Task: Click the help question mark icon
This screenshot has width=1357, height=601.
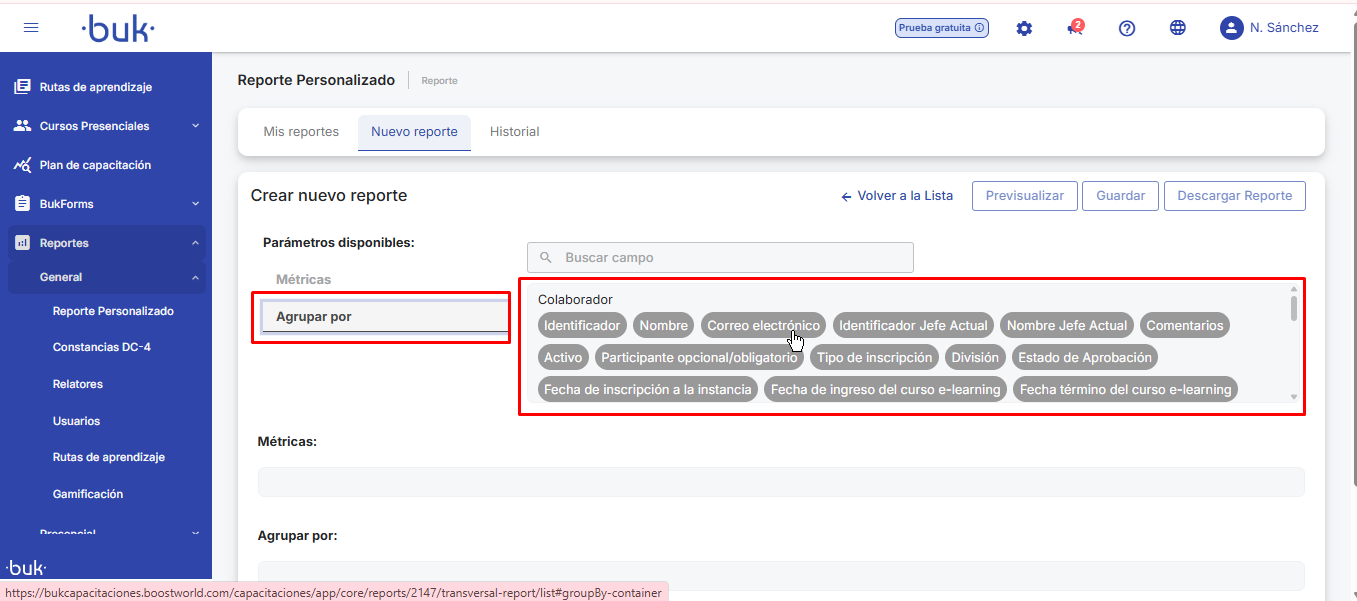Action: [1127, 28]
